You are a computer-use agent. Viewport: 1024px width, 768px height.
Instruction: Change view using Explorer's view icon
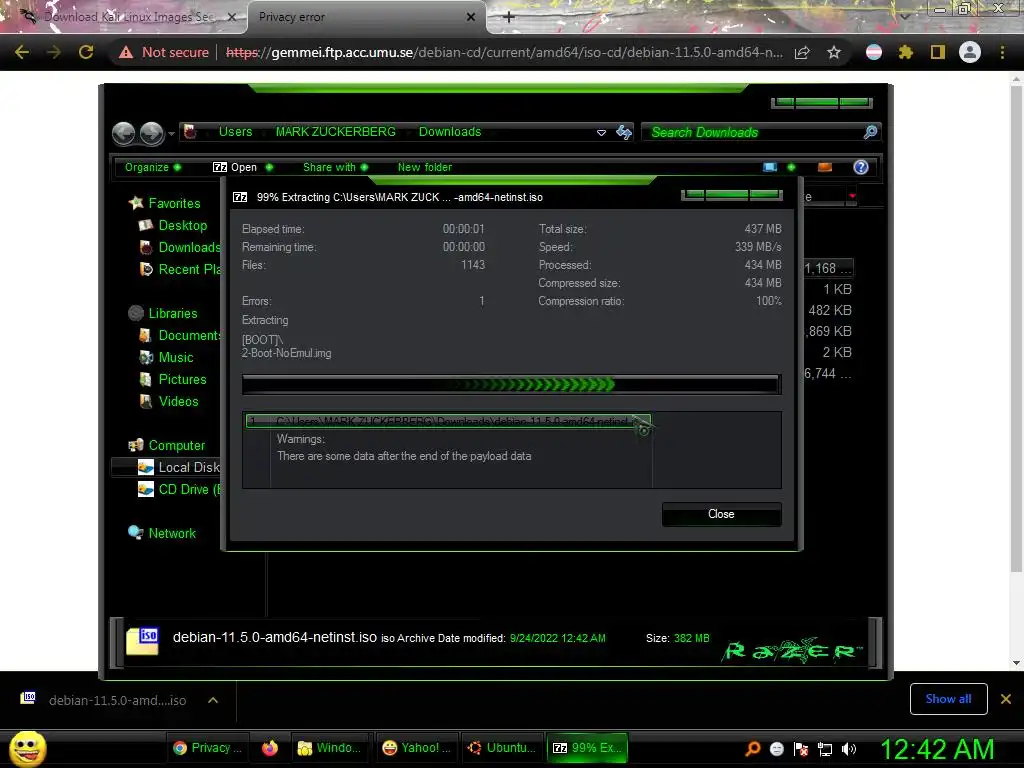pos(770,167)
